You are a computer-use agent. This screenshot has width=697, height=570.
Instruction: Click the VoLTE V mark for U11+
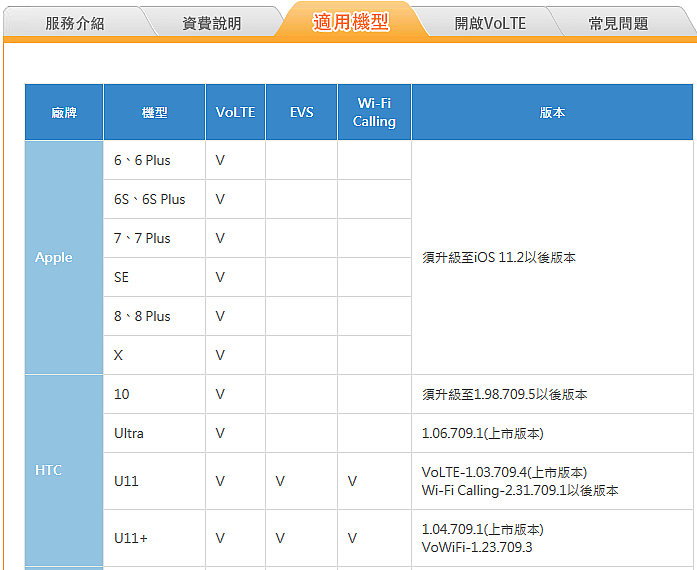pyautogui.click(x=220, y=538)
